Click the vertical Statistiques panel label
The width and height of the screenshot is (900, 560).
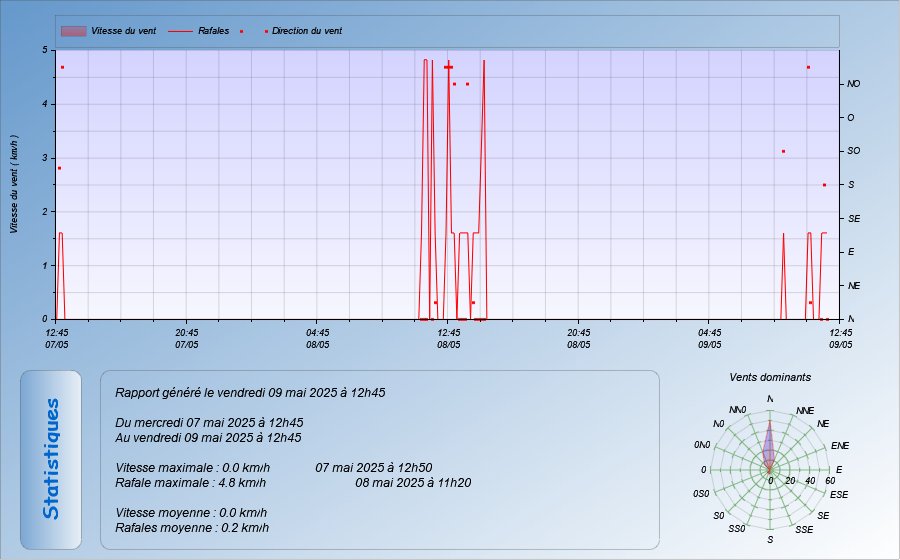pyautogui.click(x=51, y=459)
